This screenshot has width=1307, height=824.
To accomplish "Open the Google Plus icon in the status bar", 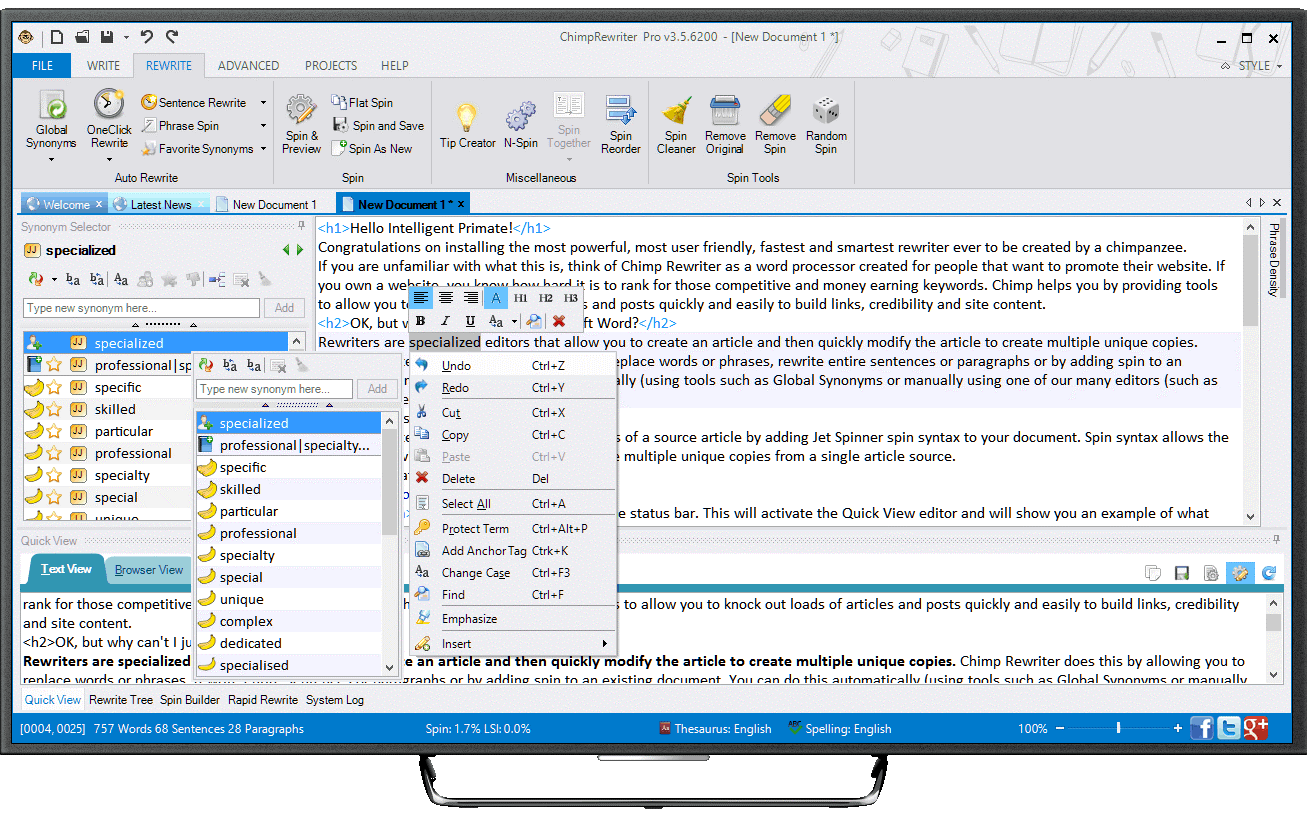I will coord(1256,728).
